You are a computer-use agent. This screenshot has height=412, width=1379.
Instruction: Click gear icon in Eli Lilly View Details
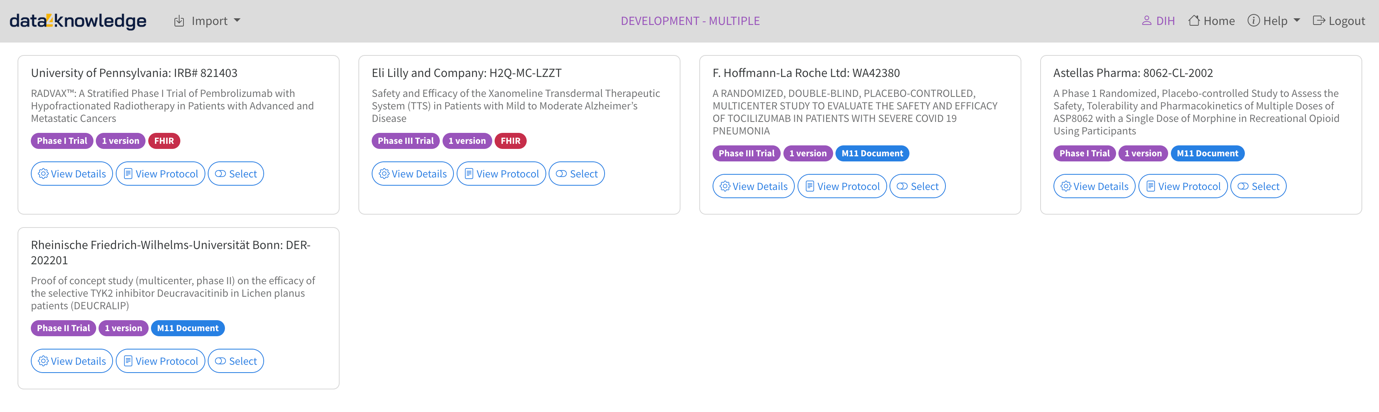[x=384, y=174]
